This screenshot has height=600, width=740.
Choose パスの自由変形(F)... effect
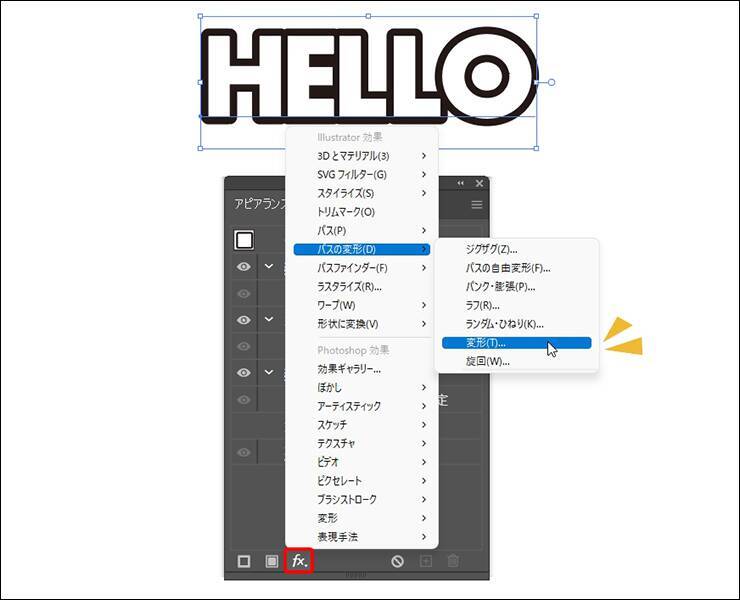517,268
